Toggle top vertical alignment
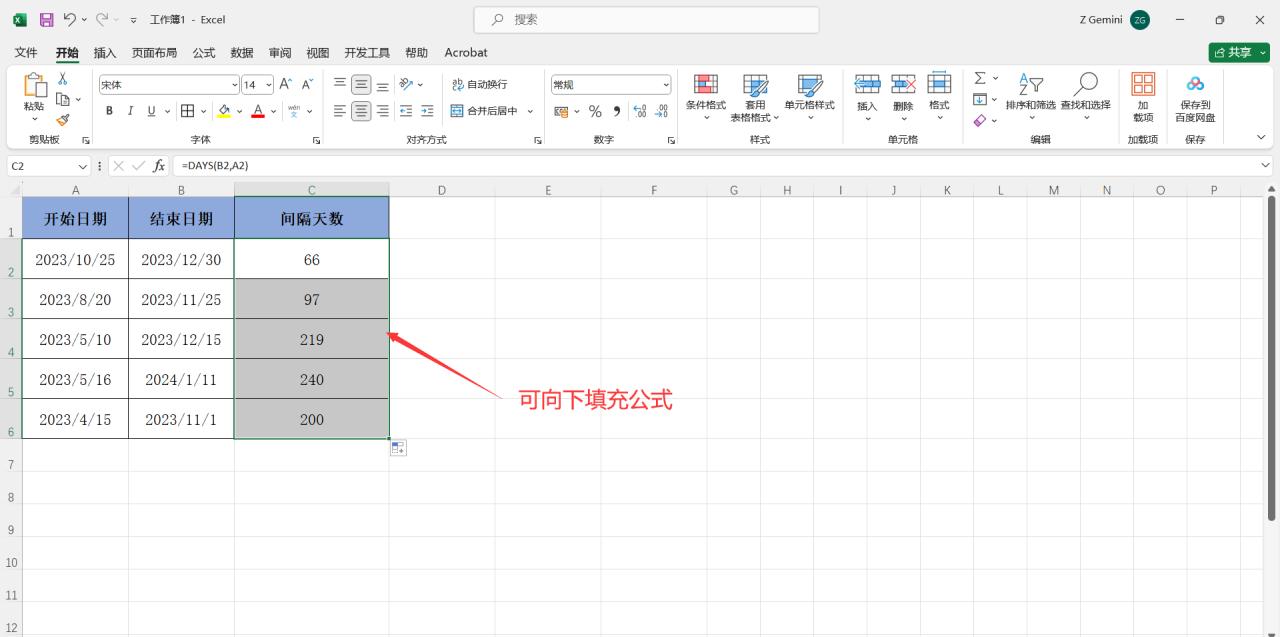The image size is (1280, 637). pos(340,84)
